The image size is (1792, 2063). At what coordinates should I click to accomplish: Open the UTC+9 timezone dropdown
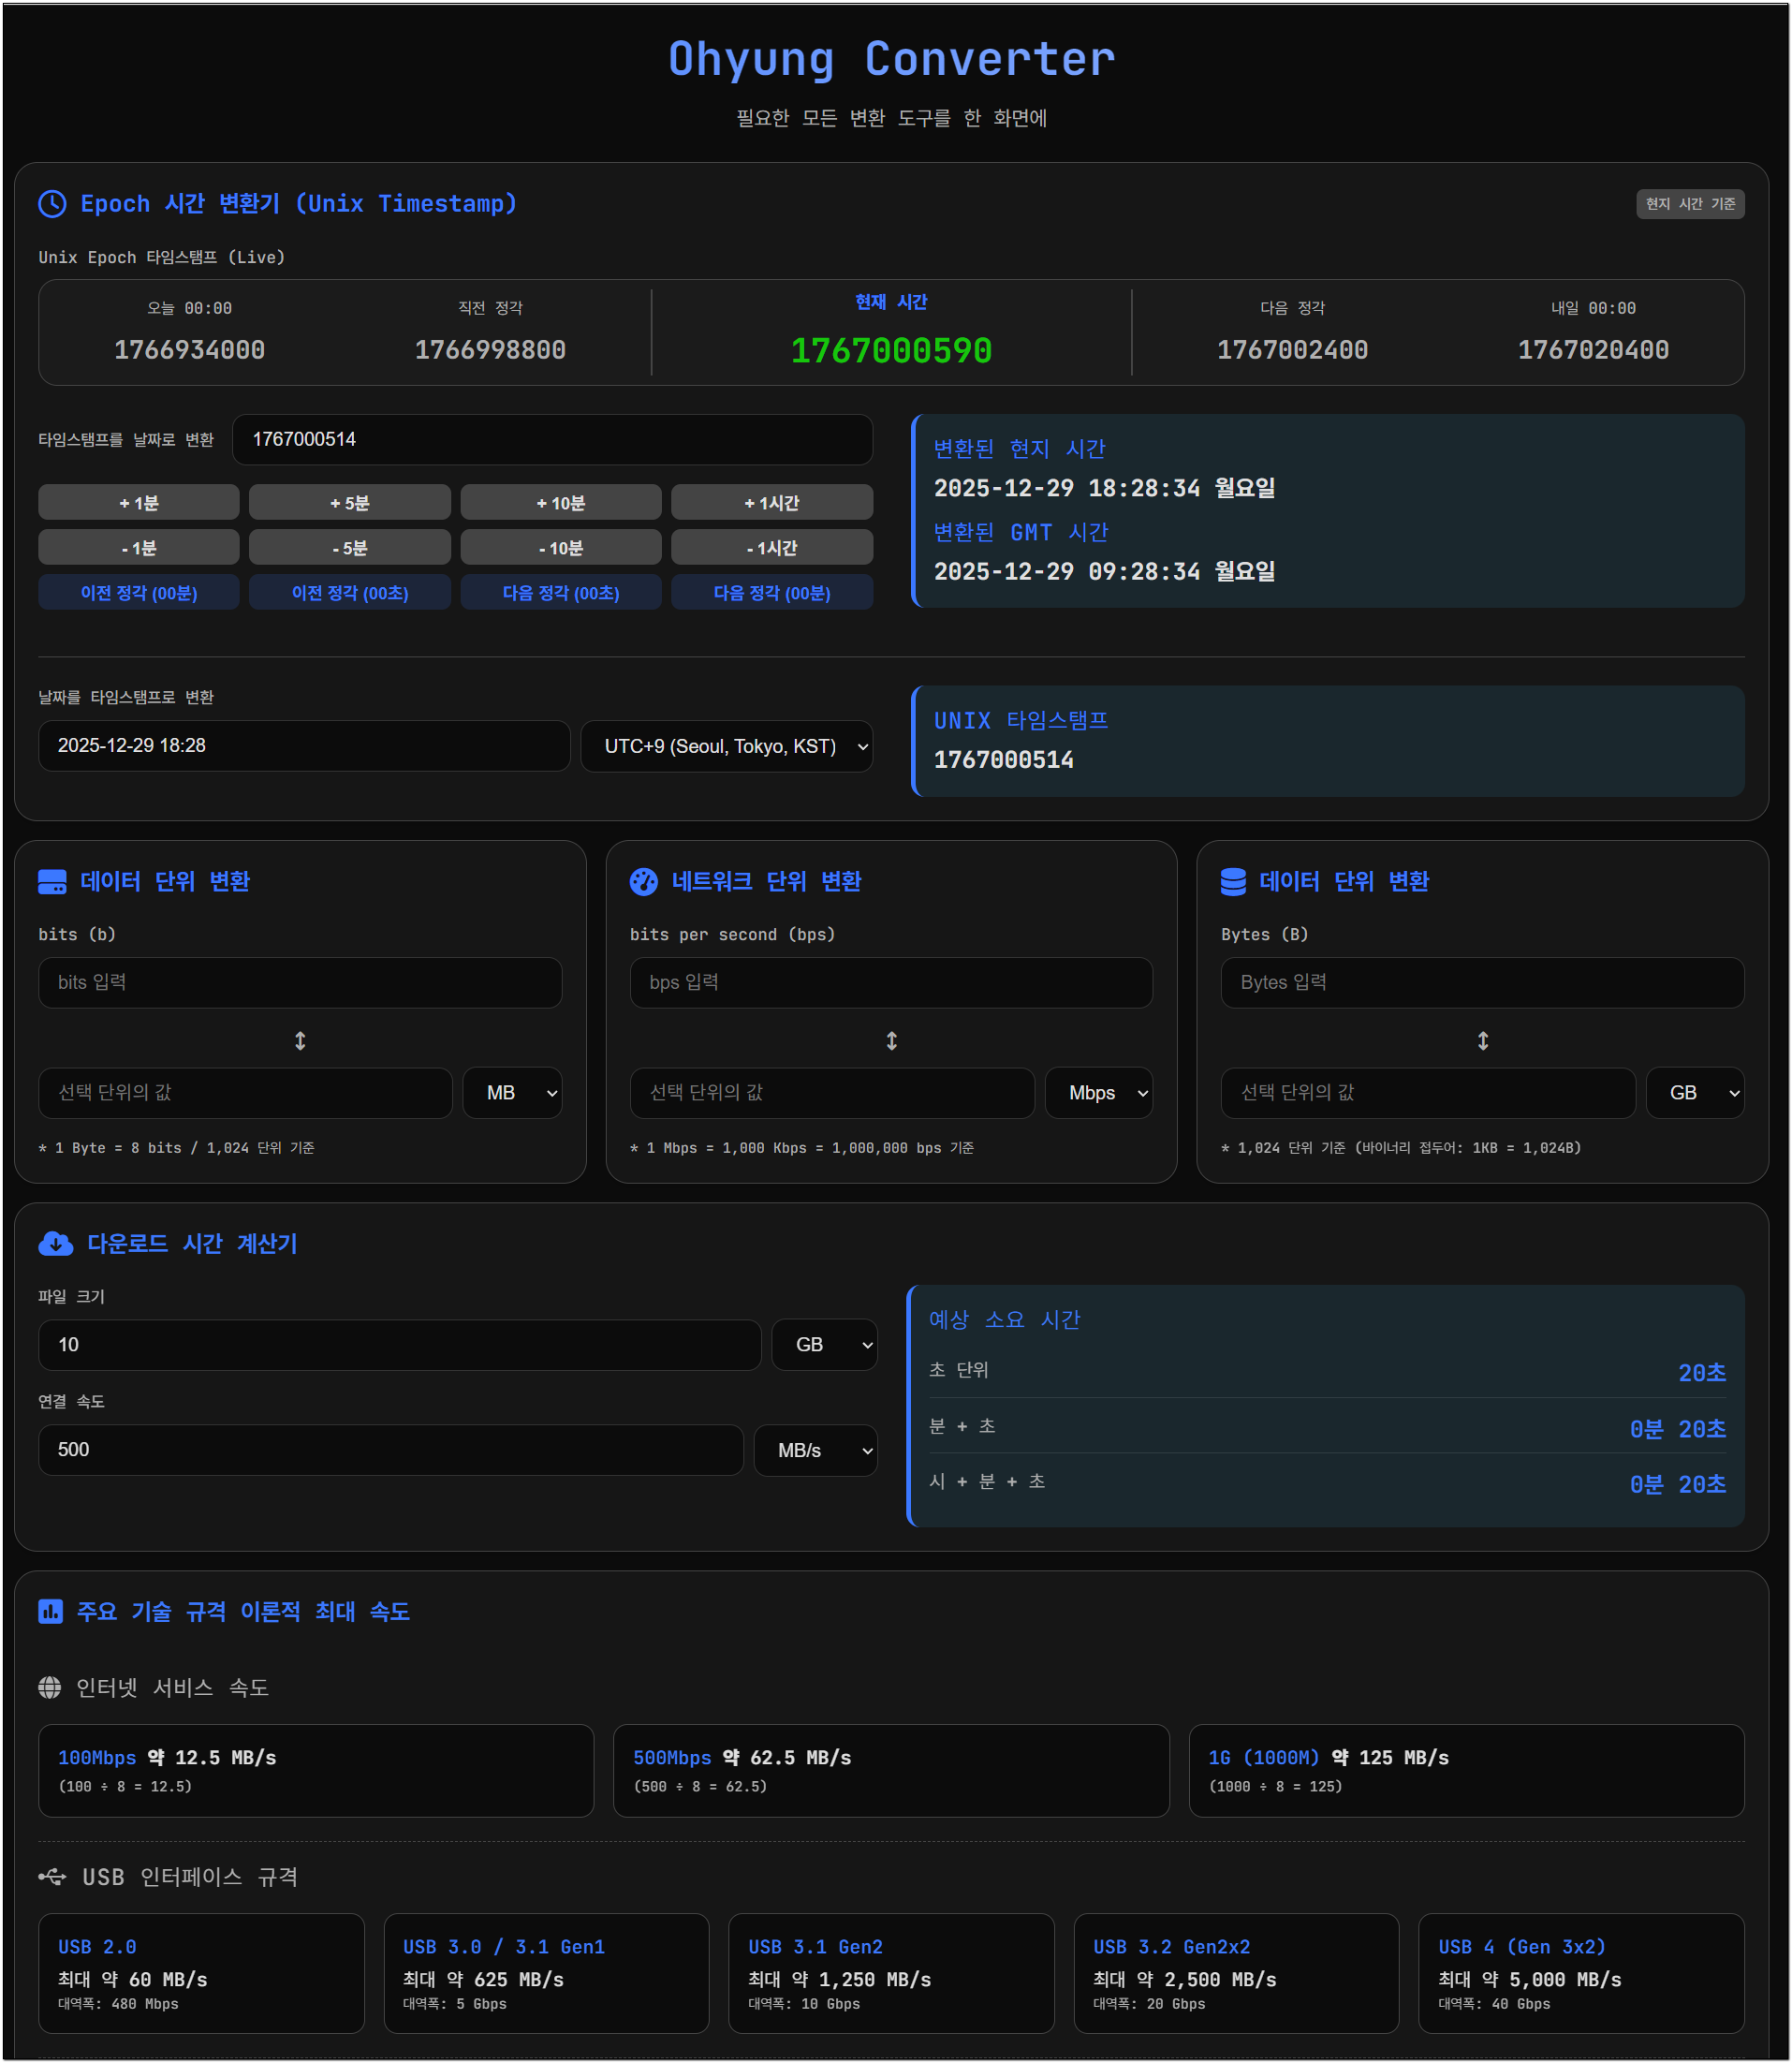726,746
